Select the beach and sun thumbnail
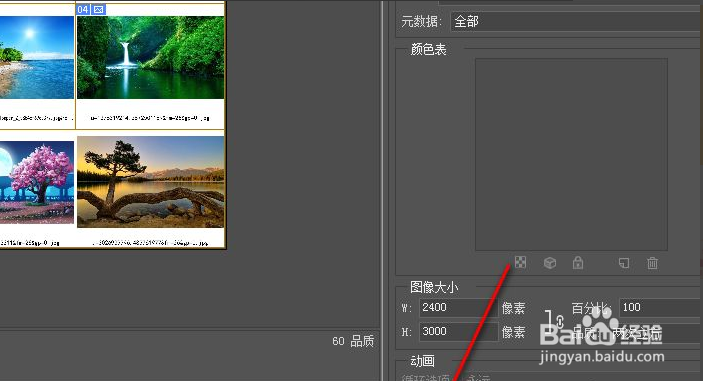Screen dimensions: 703x381 37,57
